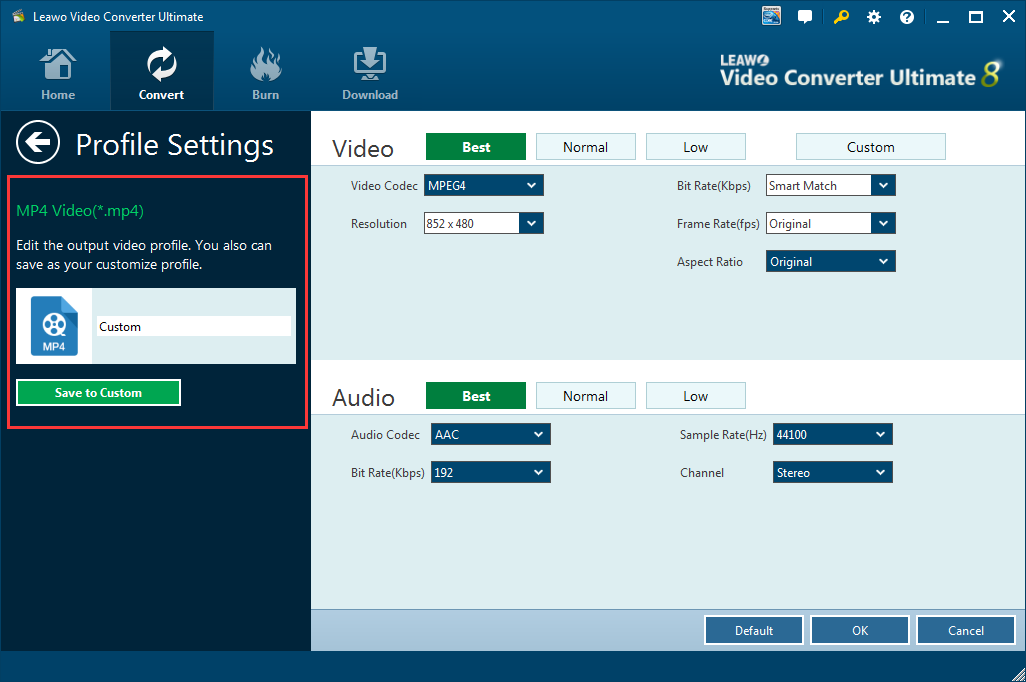The image size is (1026, 682).
Task: Click the MP4 Video(*.mp4) heading text
Action: point(80,211)
